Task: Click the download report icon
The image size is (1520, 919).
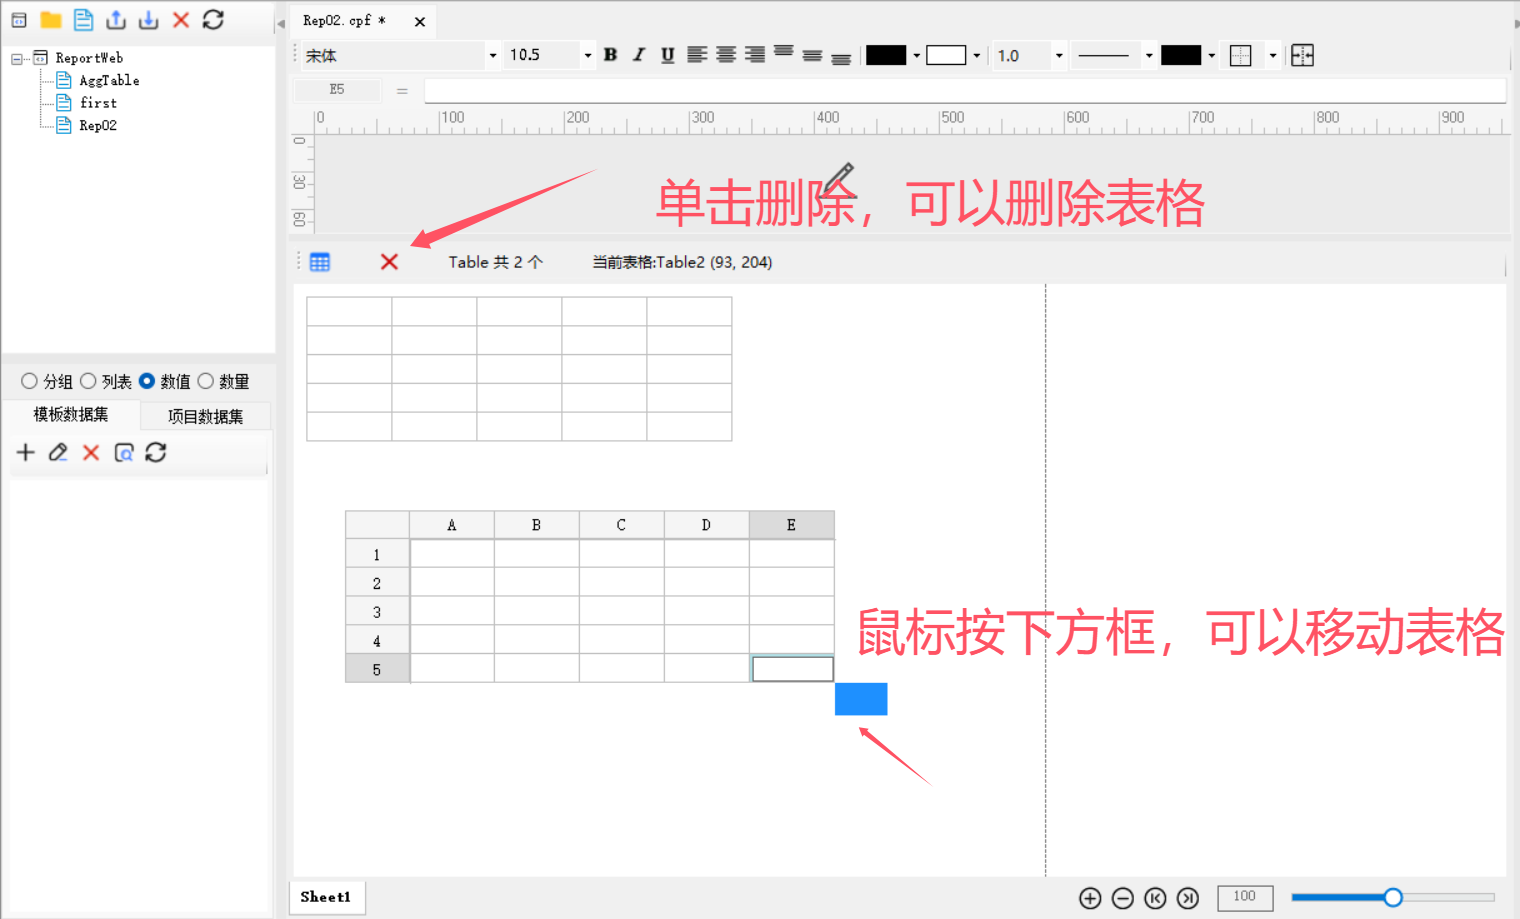Action: click(148, 20)
